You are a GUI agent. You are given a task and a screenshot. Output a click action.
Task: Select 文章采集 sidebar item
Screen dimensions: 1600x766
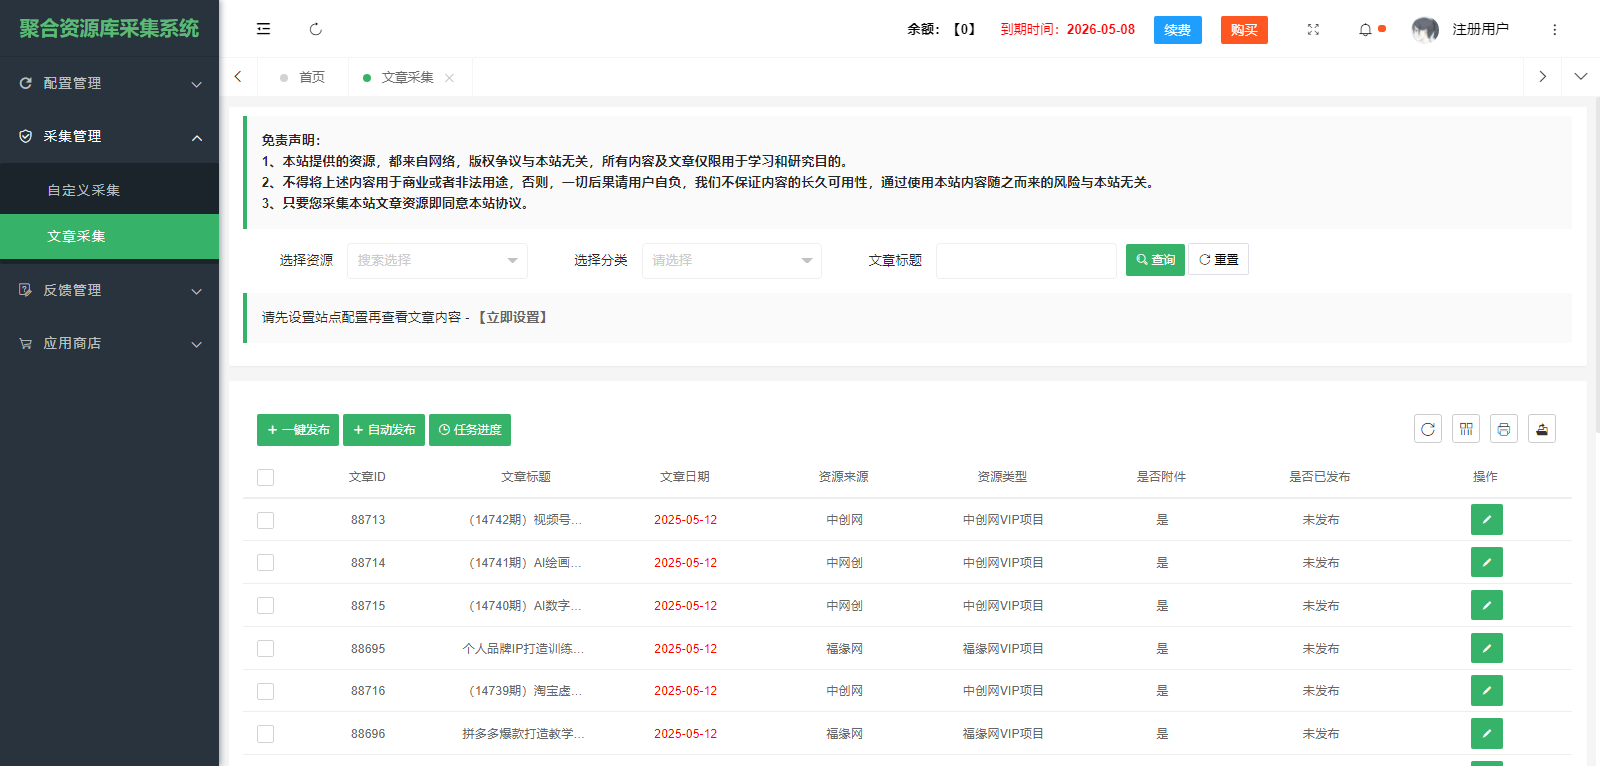[x=109, y=237]
